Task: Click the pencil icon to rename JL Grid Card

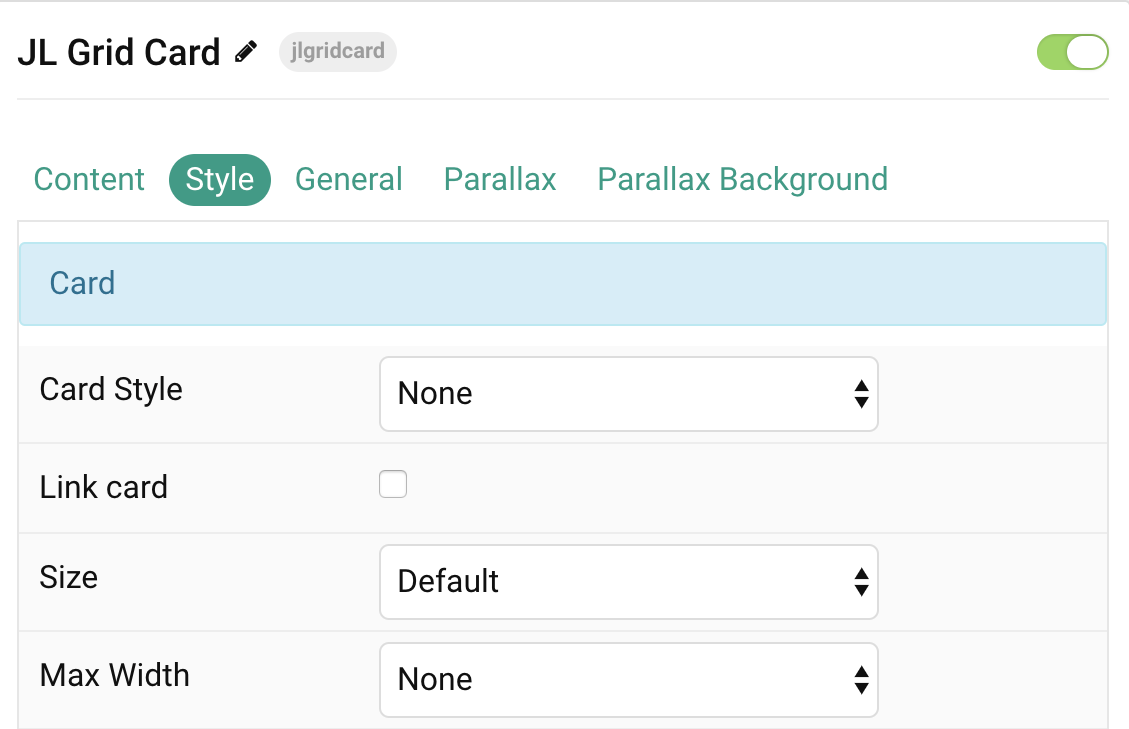Action: point(246,51)
